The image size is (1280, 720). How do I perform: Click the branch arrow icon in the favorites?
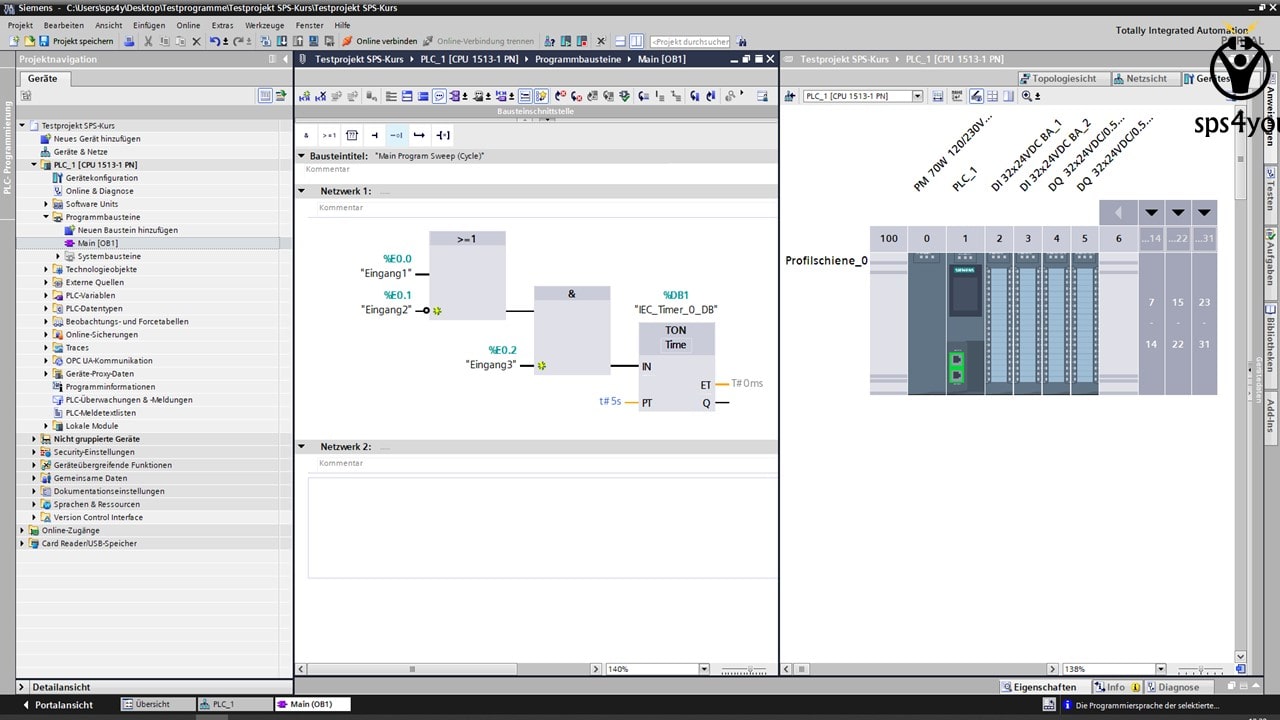419,135
